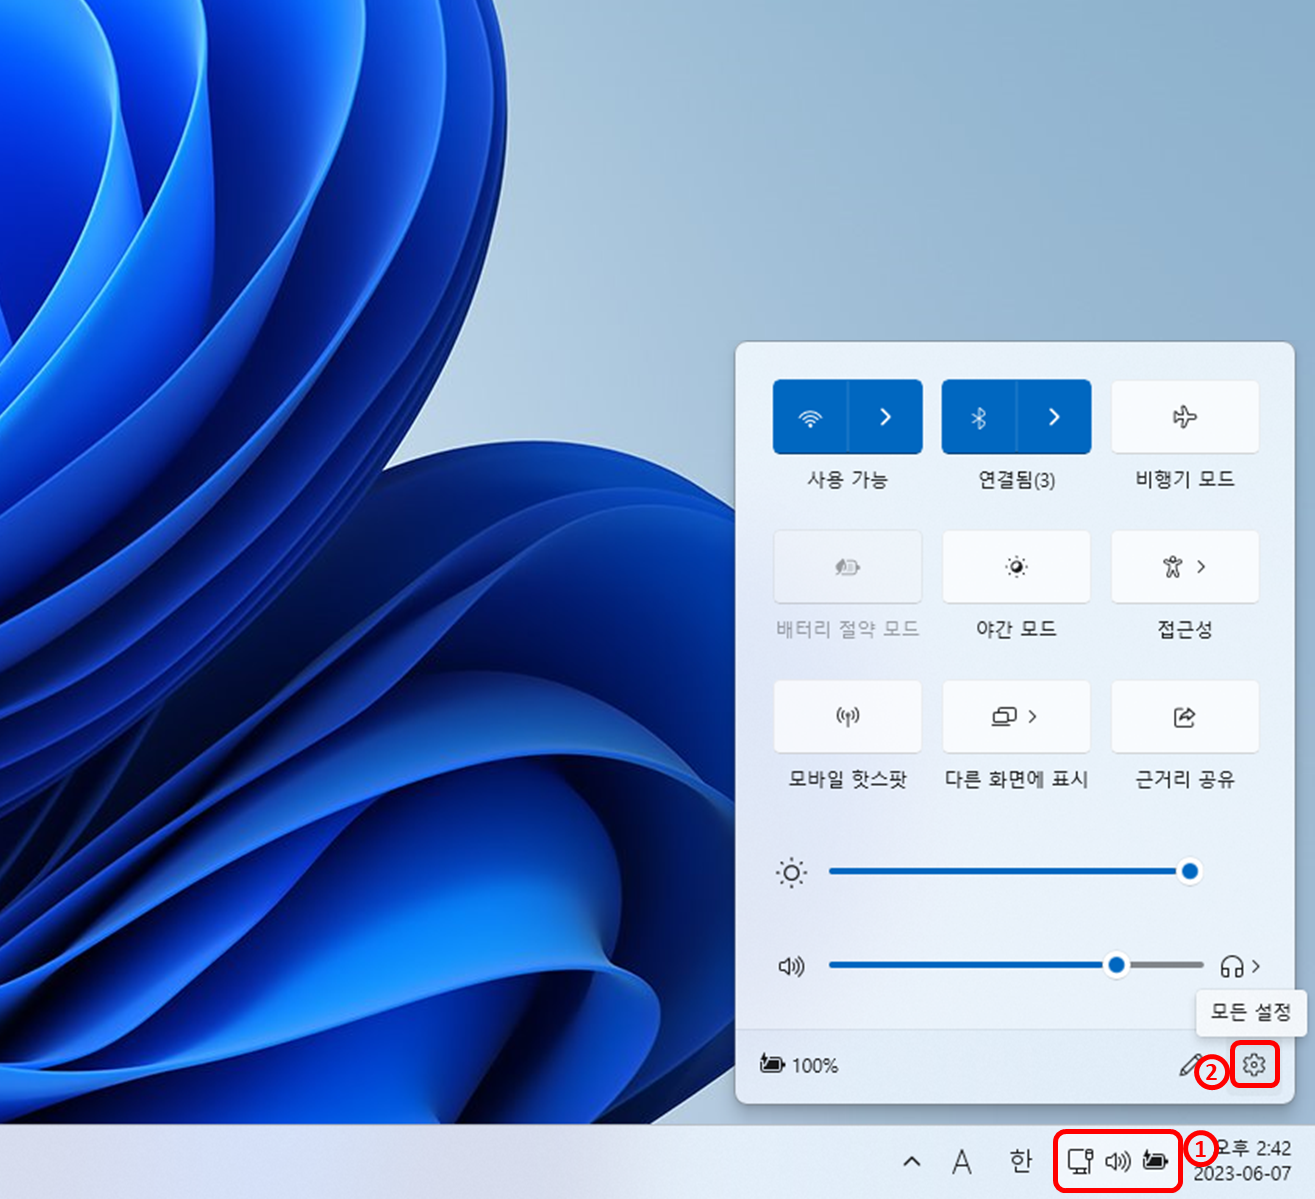Enable airplane mode (비행기 모드)
Image resolution: width=1315 pixels, height=1199 pixels.
pyautogui.click(x=1185, y=417)
